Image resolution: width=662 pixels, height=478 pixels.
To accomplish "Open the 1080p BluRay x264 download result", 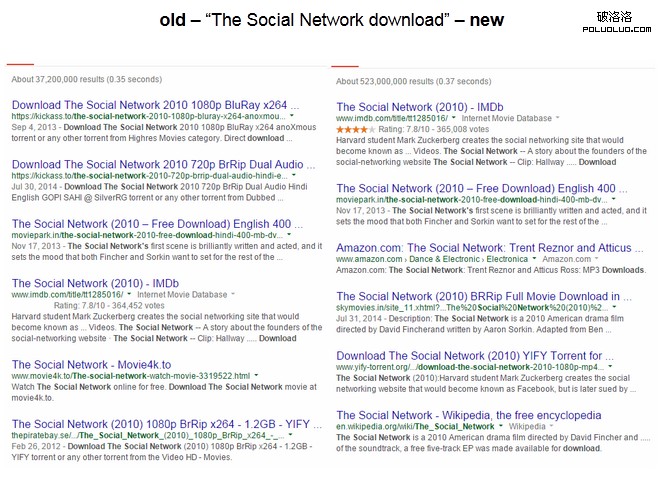I will pyautogui.click(x=155, y=104).
